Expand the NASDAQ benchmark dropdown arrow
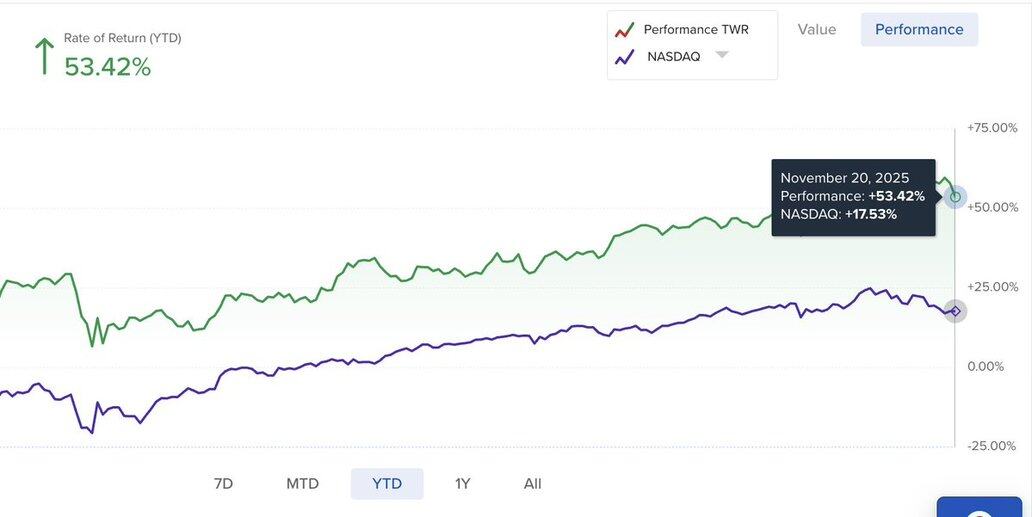Viewport: 1032px width, 517px height. [722, 55]
